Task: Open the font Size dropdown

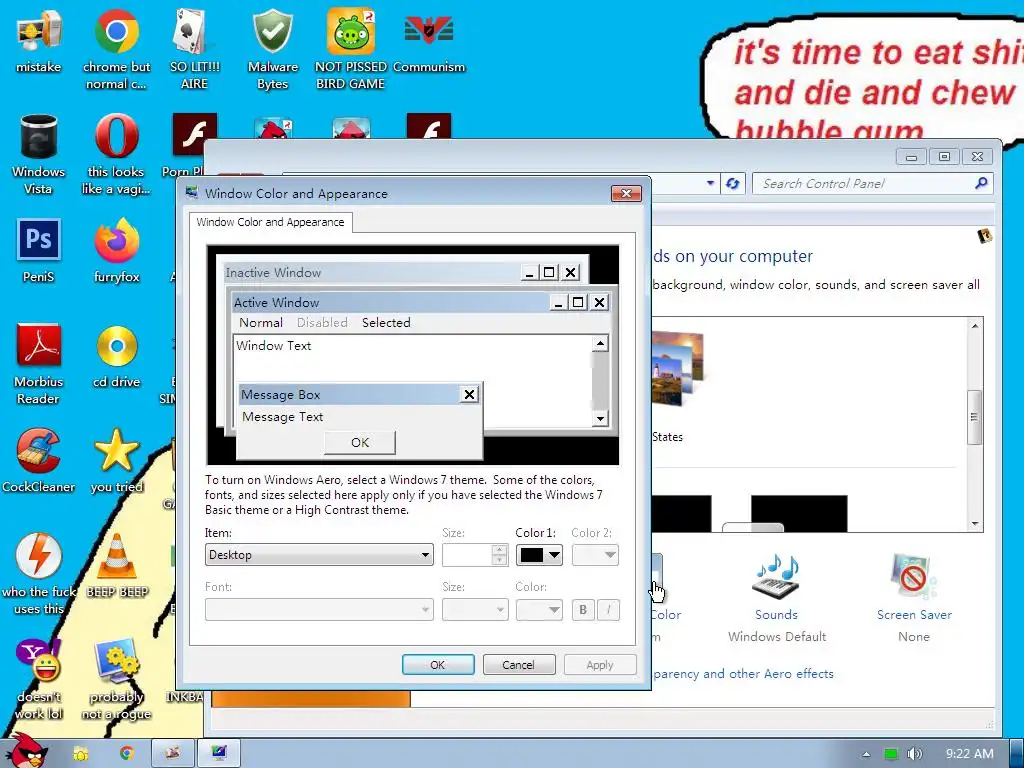Action: (475, 610)
